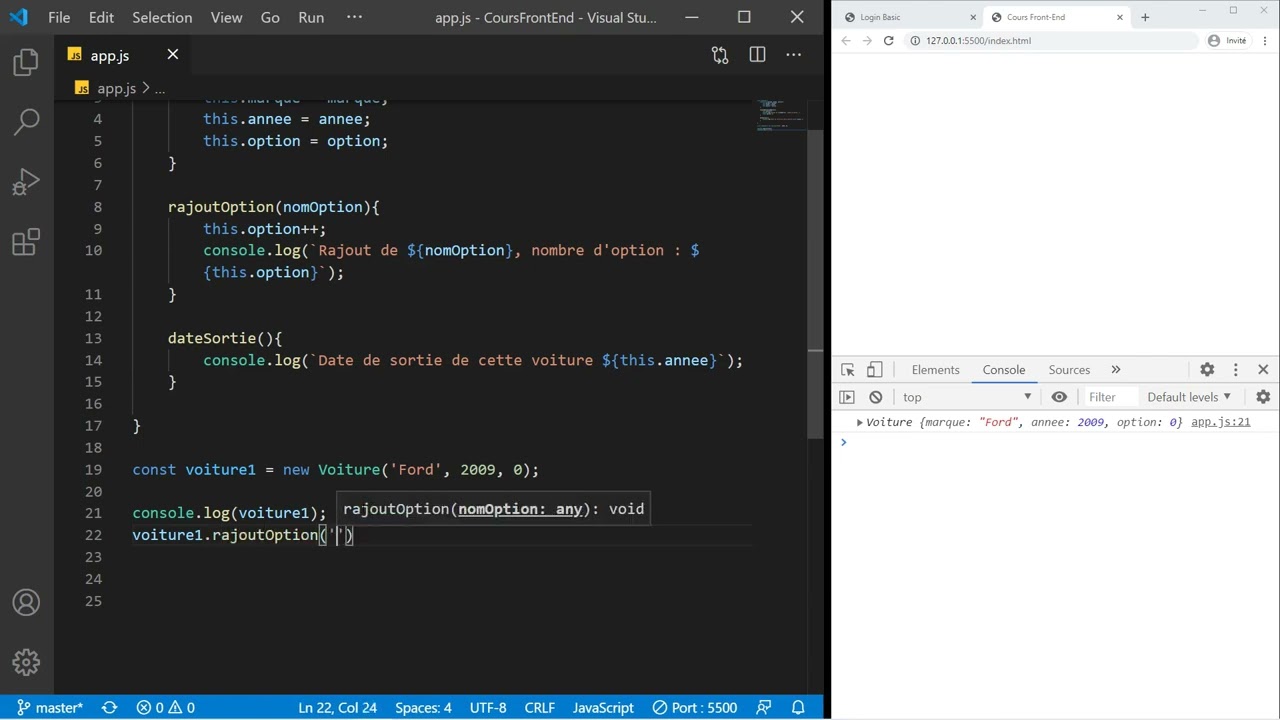Reload the page in Chrome
Viewport: 1280px width, 720px height.
(888, 41)
